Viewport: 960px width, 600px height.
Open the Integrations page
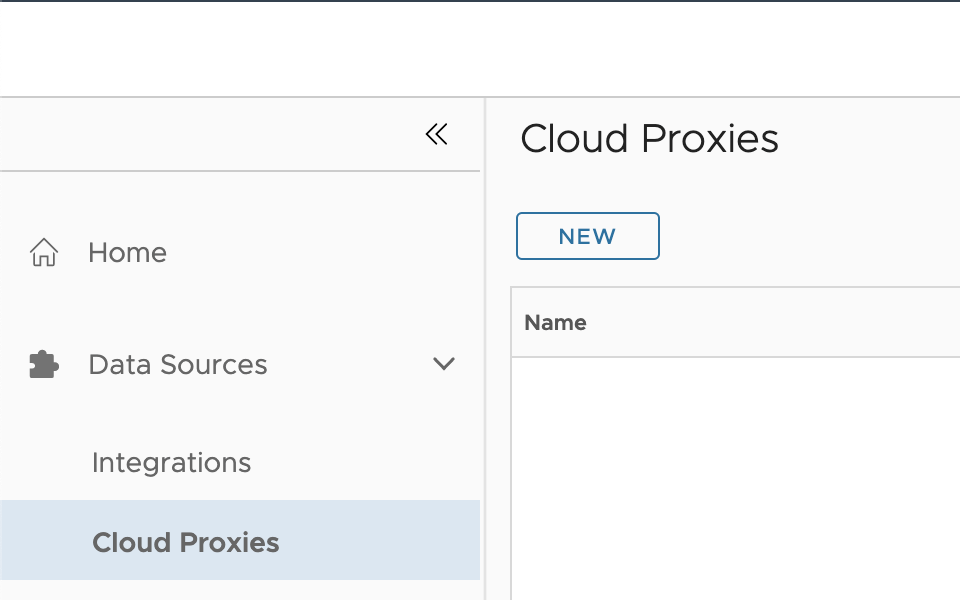click(x=171, y=463)
